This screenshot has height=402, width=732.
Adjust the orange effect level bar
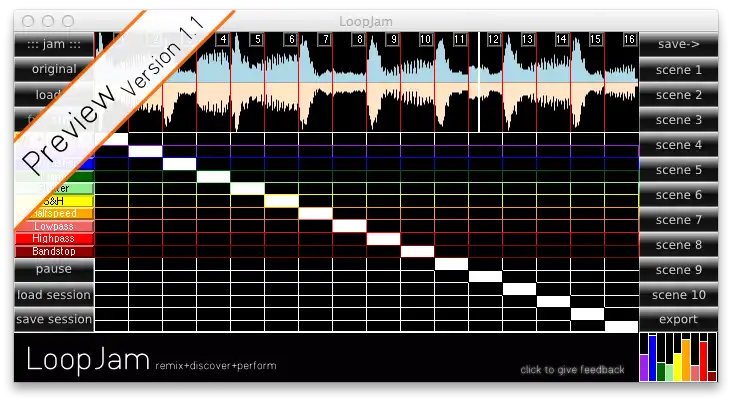pos(686,360)
